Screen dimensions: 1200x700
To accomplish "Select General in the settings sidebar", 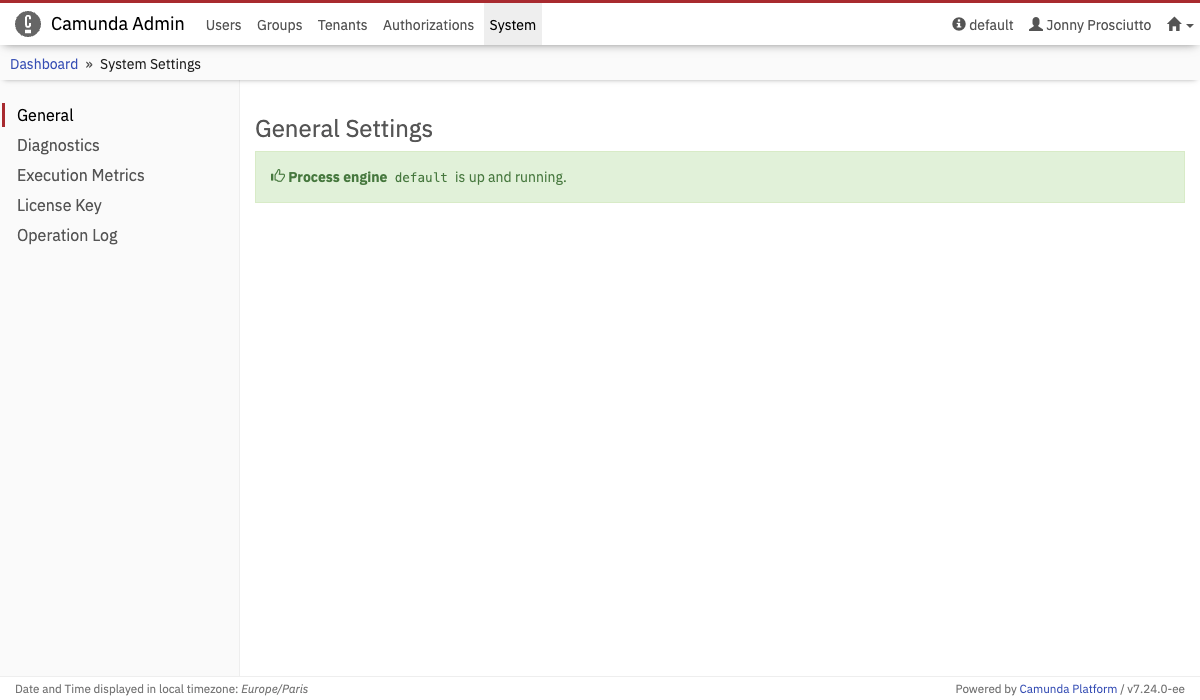I will pos(45,115).
